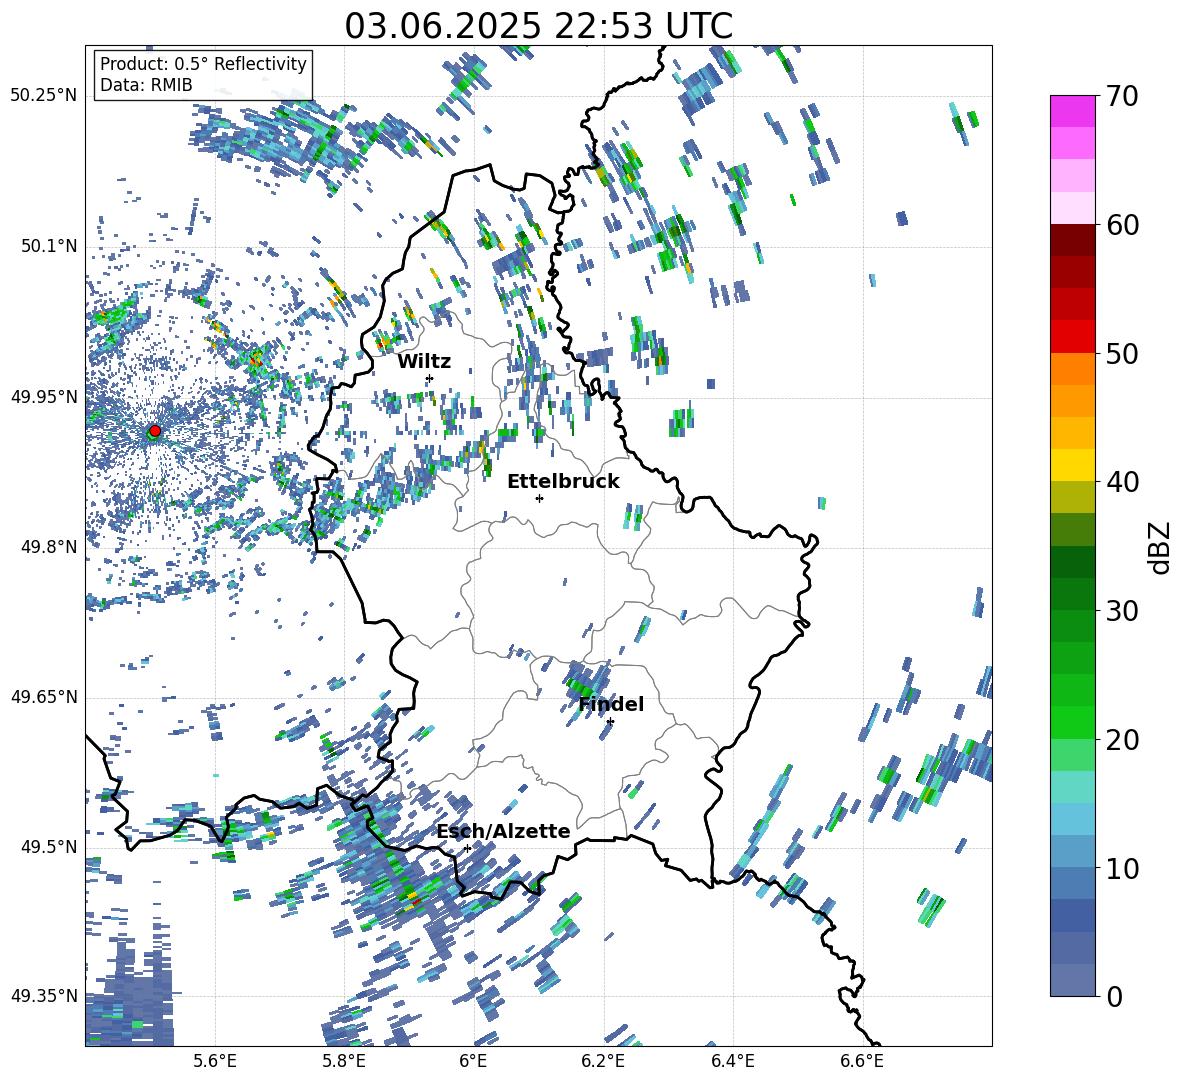Click the Findel location cross marker
Viewport: 1184px width, 1081px height.
pyautogui.click(x=610, y=722)
